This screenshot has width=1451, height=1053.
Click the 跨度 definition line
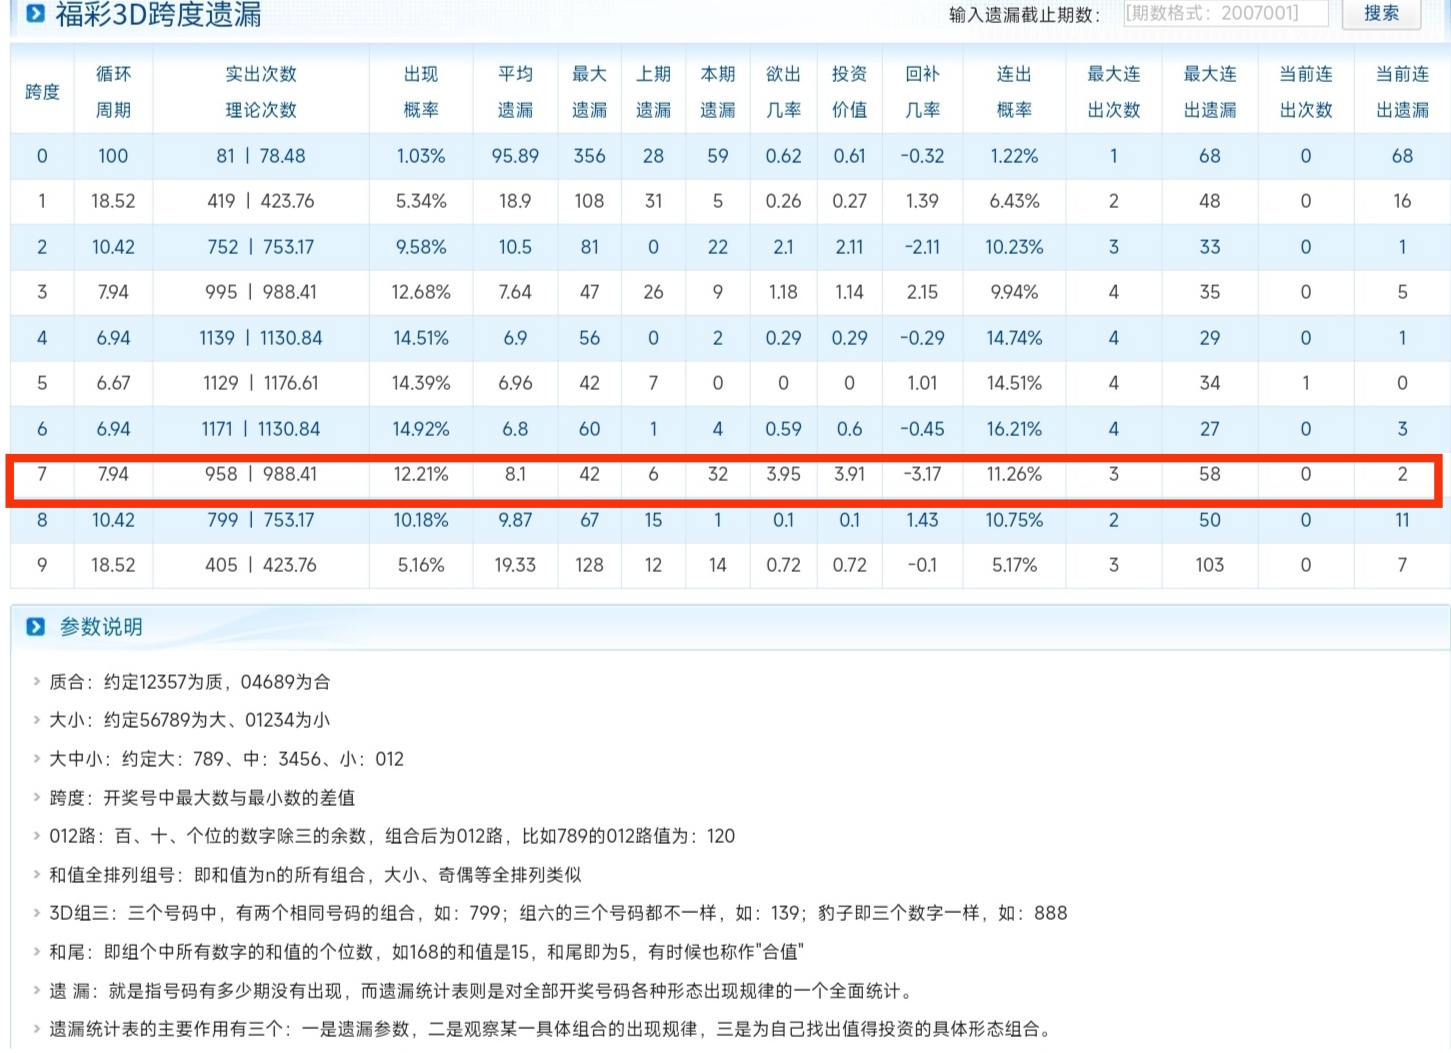click(202, 798)
